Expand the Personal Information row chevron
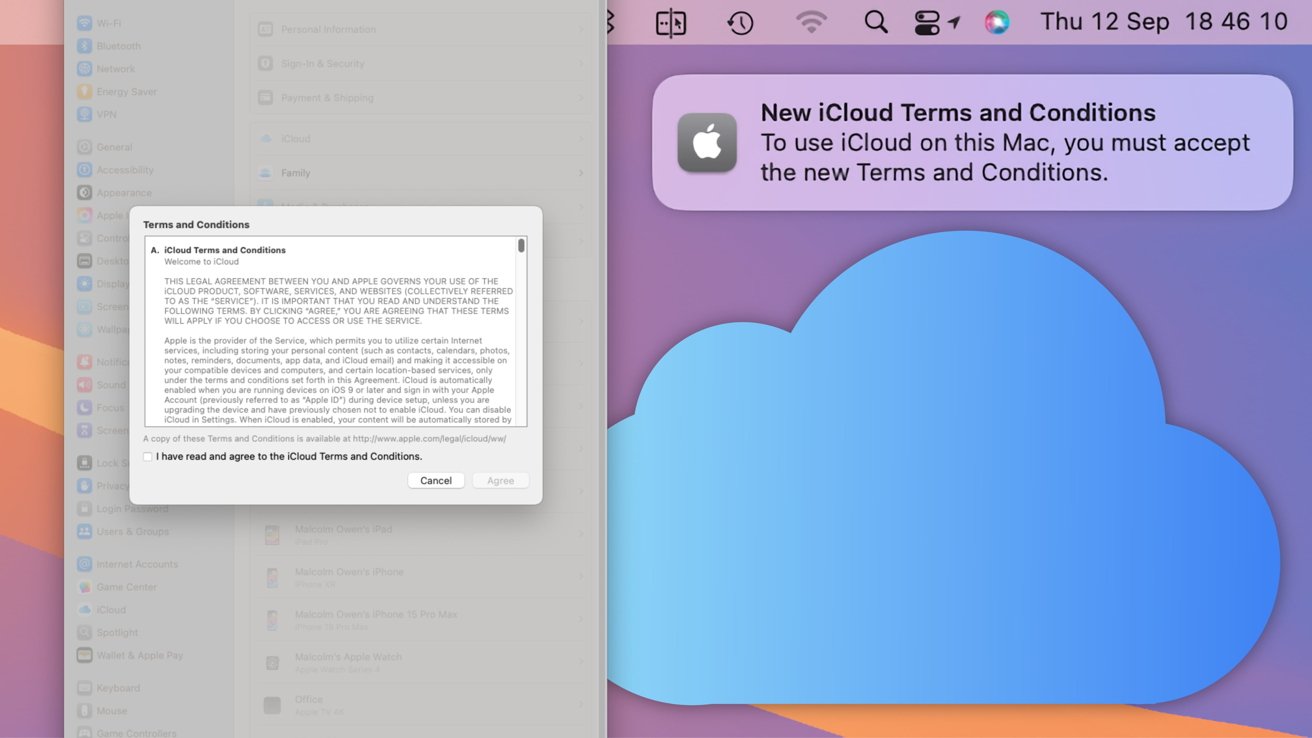The height and width of the screenshot is (738, 1312). 581,30
